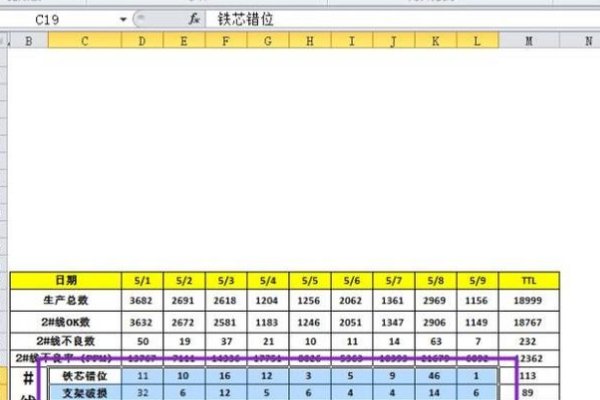Select column G header

268,41
